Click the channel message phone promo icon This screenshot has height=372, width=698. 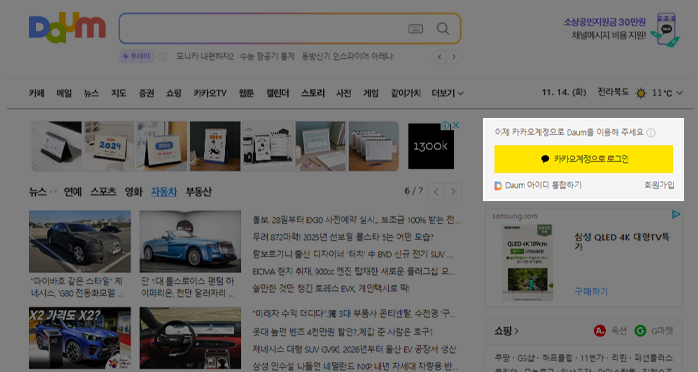click(x=665, y=29)
